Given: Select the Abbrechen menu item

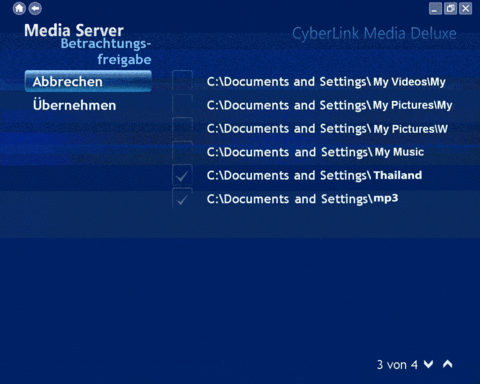Looking at the screenshot, I should pos(88,81).
